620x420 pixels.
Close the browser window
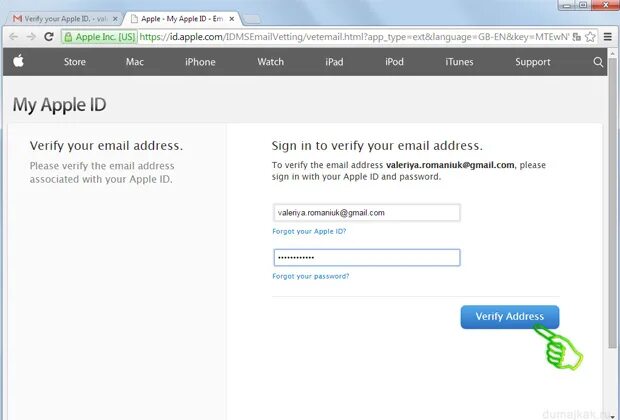tap(605, 5)
